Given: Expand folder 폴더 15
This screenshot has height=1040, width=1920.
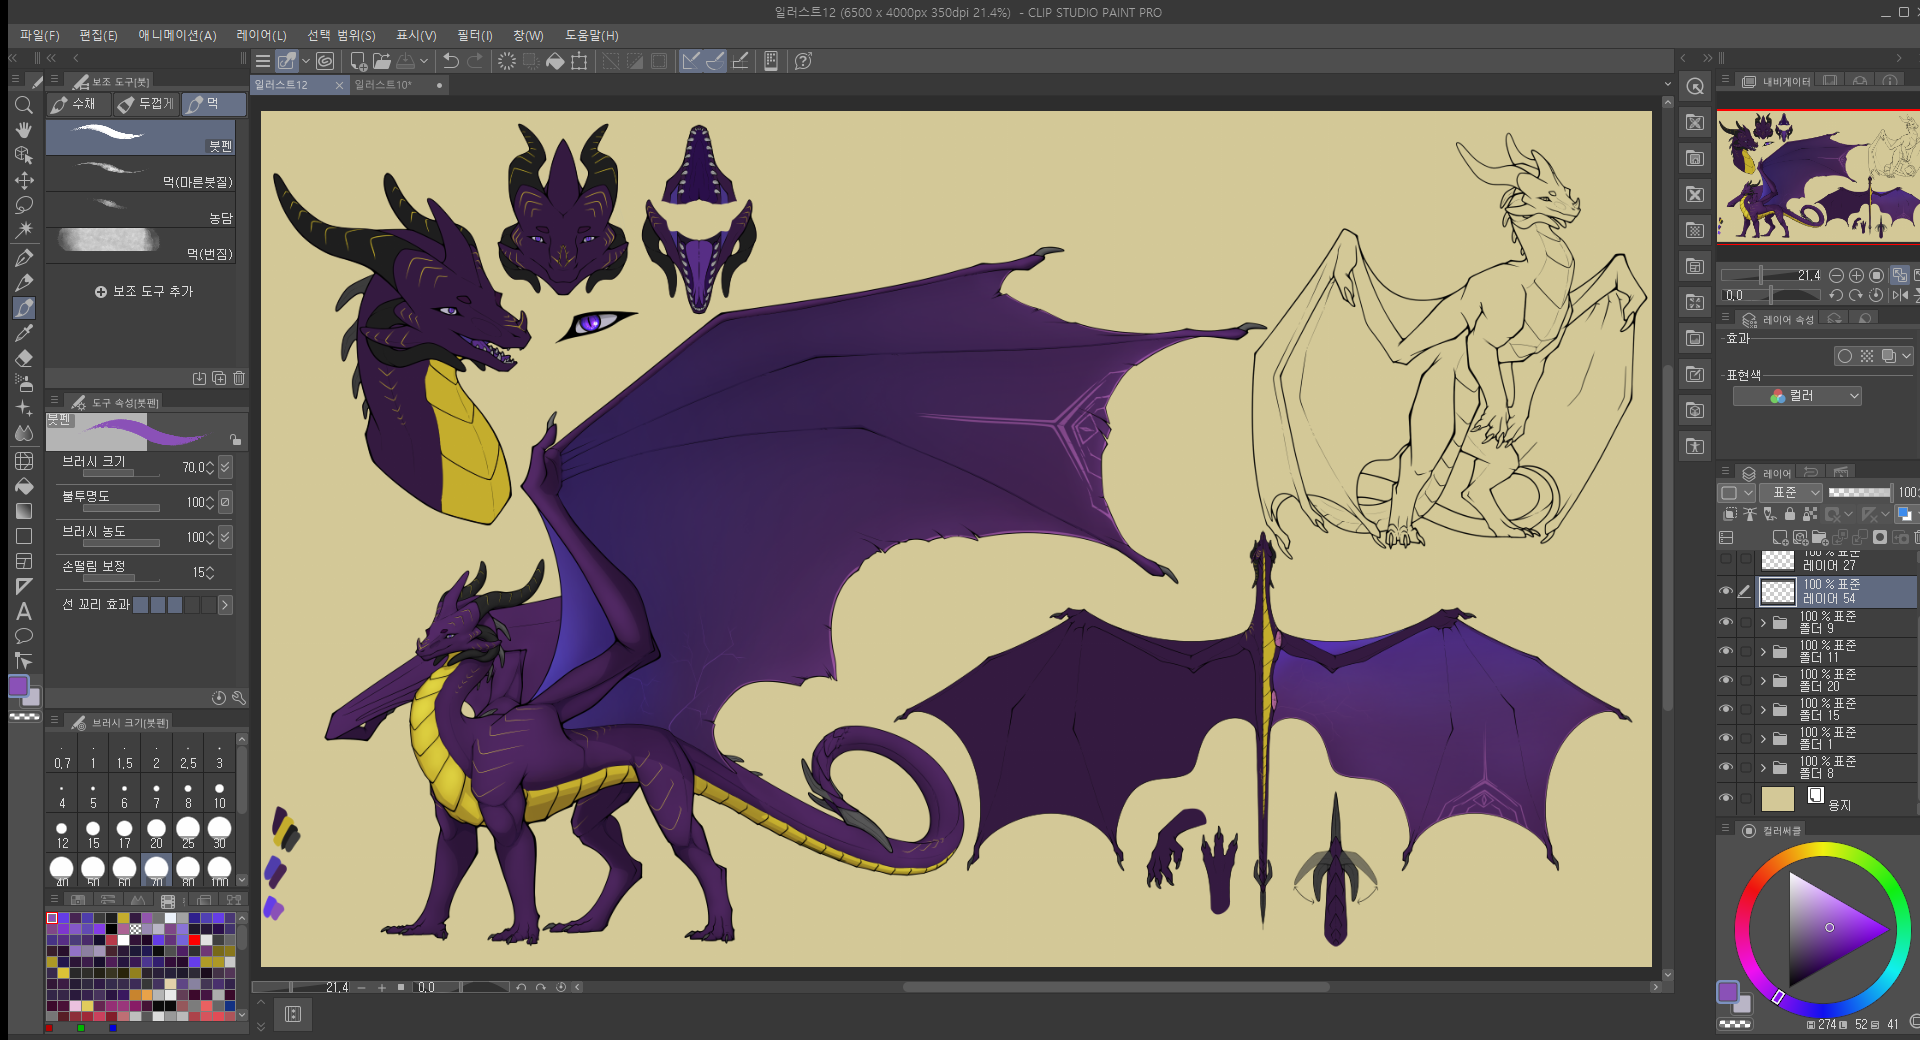Looking at the screenshot, I should click(x=1763, y=710).
